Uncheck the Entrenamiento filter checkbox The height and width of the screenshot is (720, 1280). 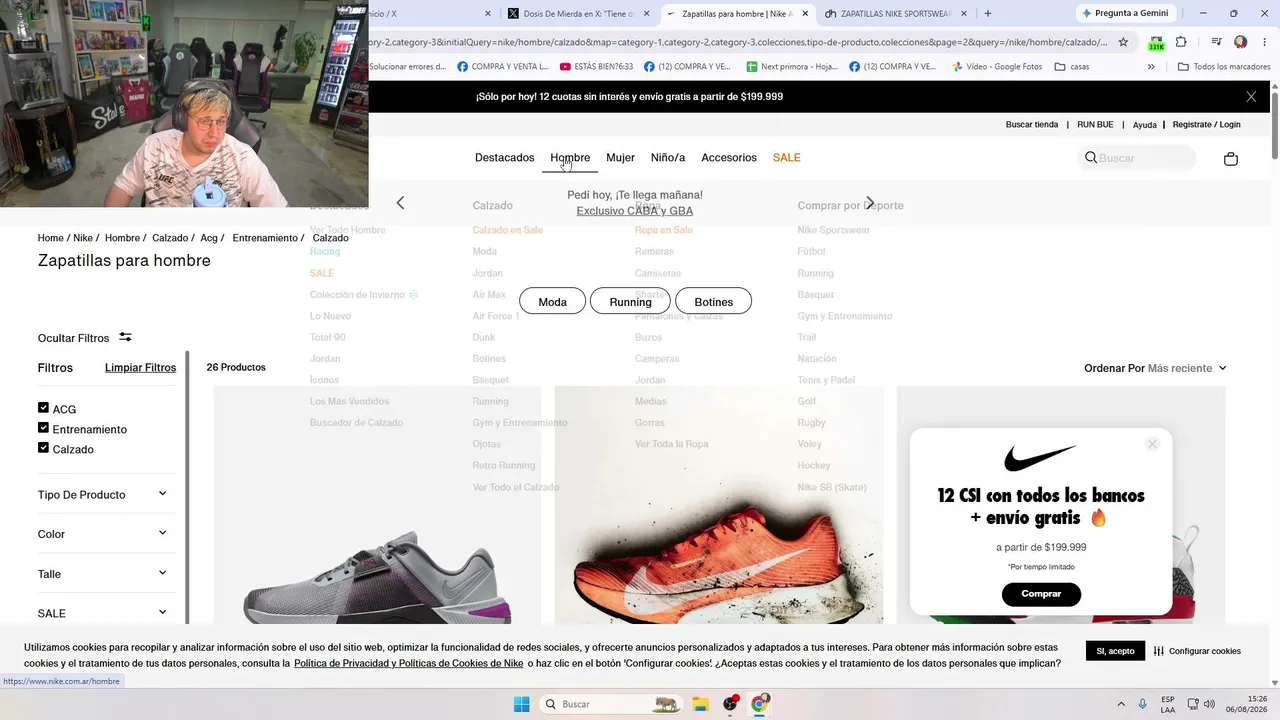click(x=43, y=428)
